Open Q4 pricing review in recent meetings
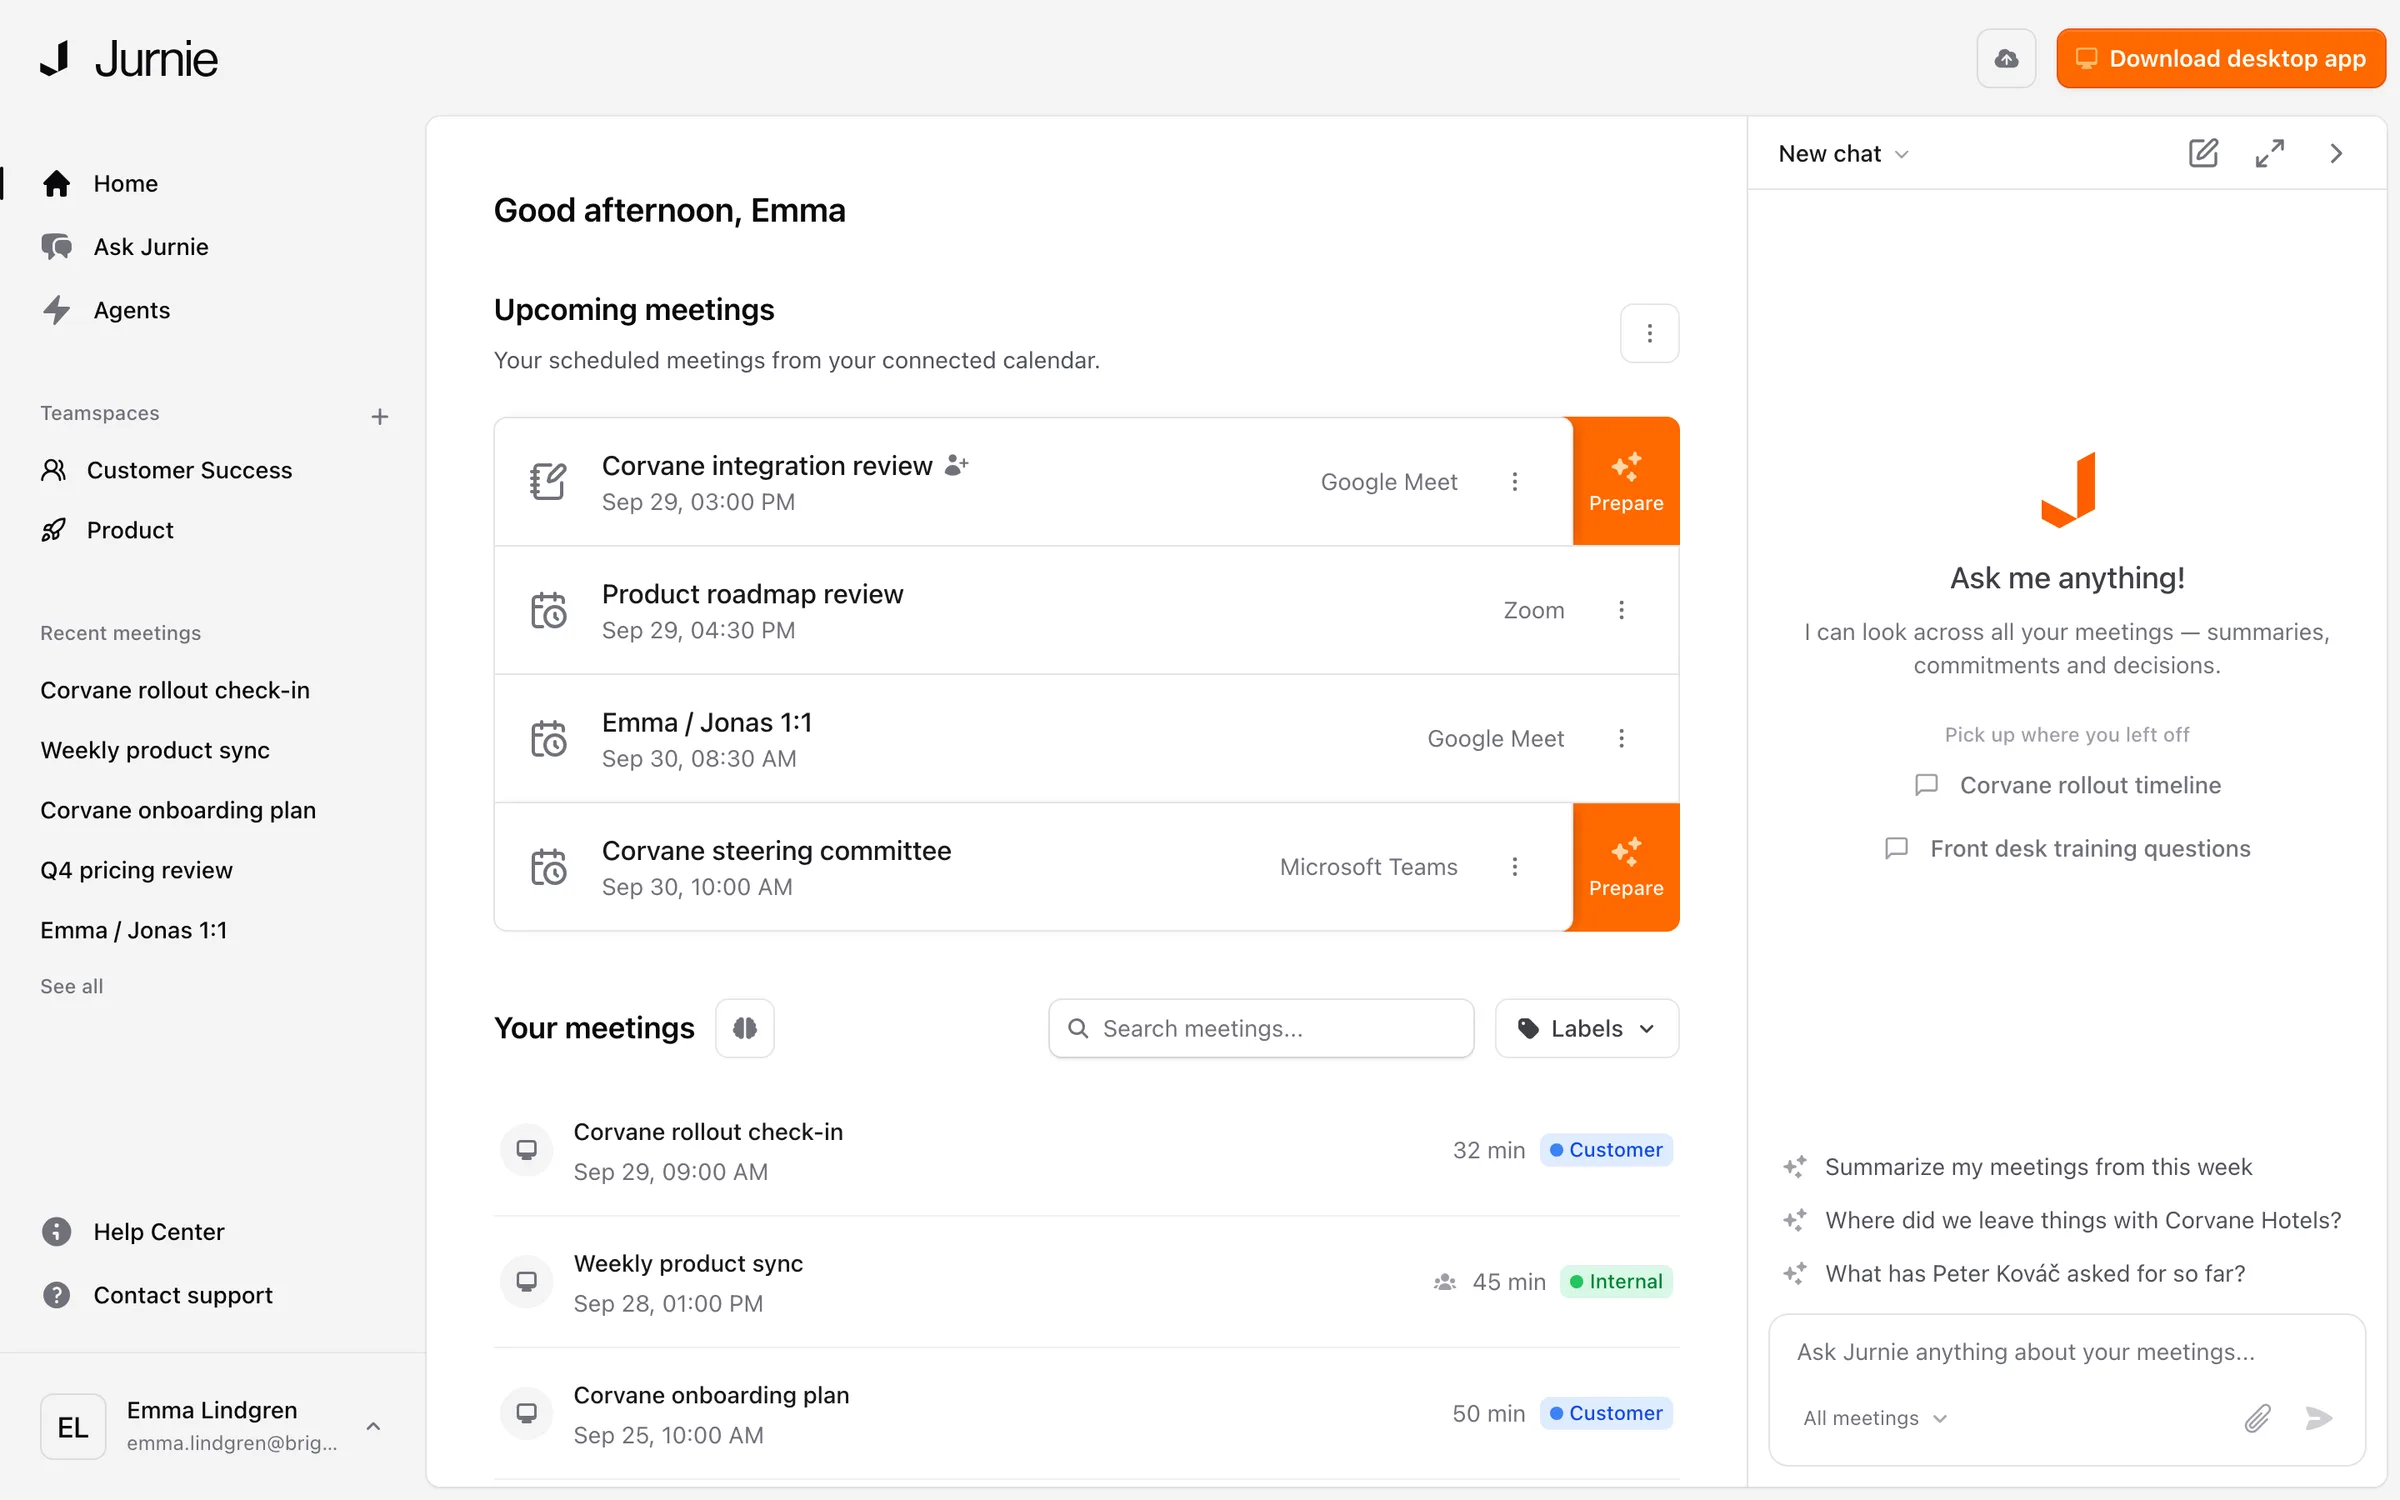Viewport: 2400px width, 1500px height. click(136, 870)
